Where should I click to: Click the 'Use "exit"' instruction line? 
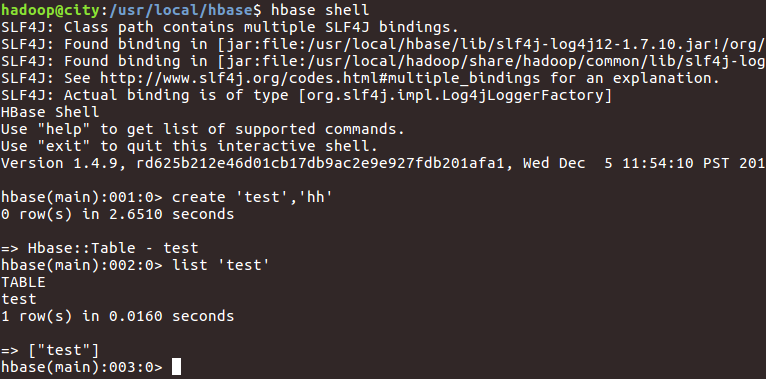(x=190, y=147)
